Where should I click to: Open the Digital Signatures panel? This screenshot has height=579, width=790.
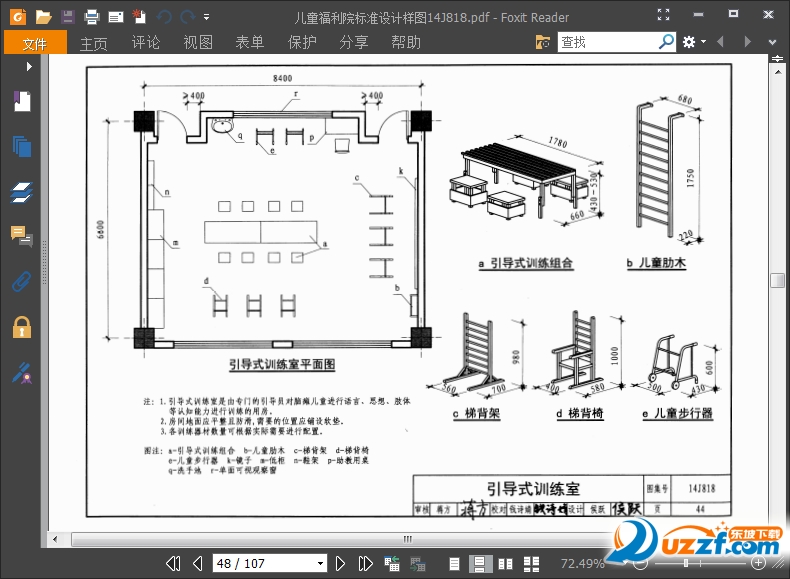[22, 372]
